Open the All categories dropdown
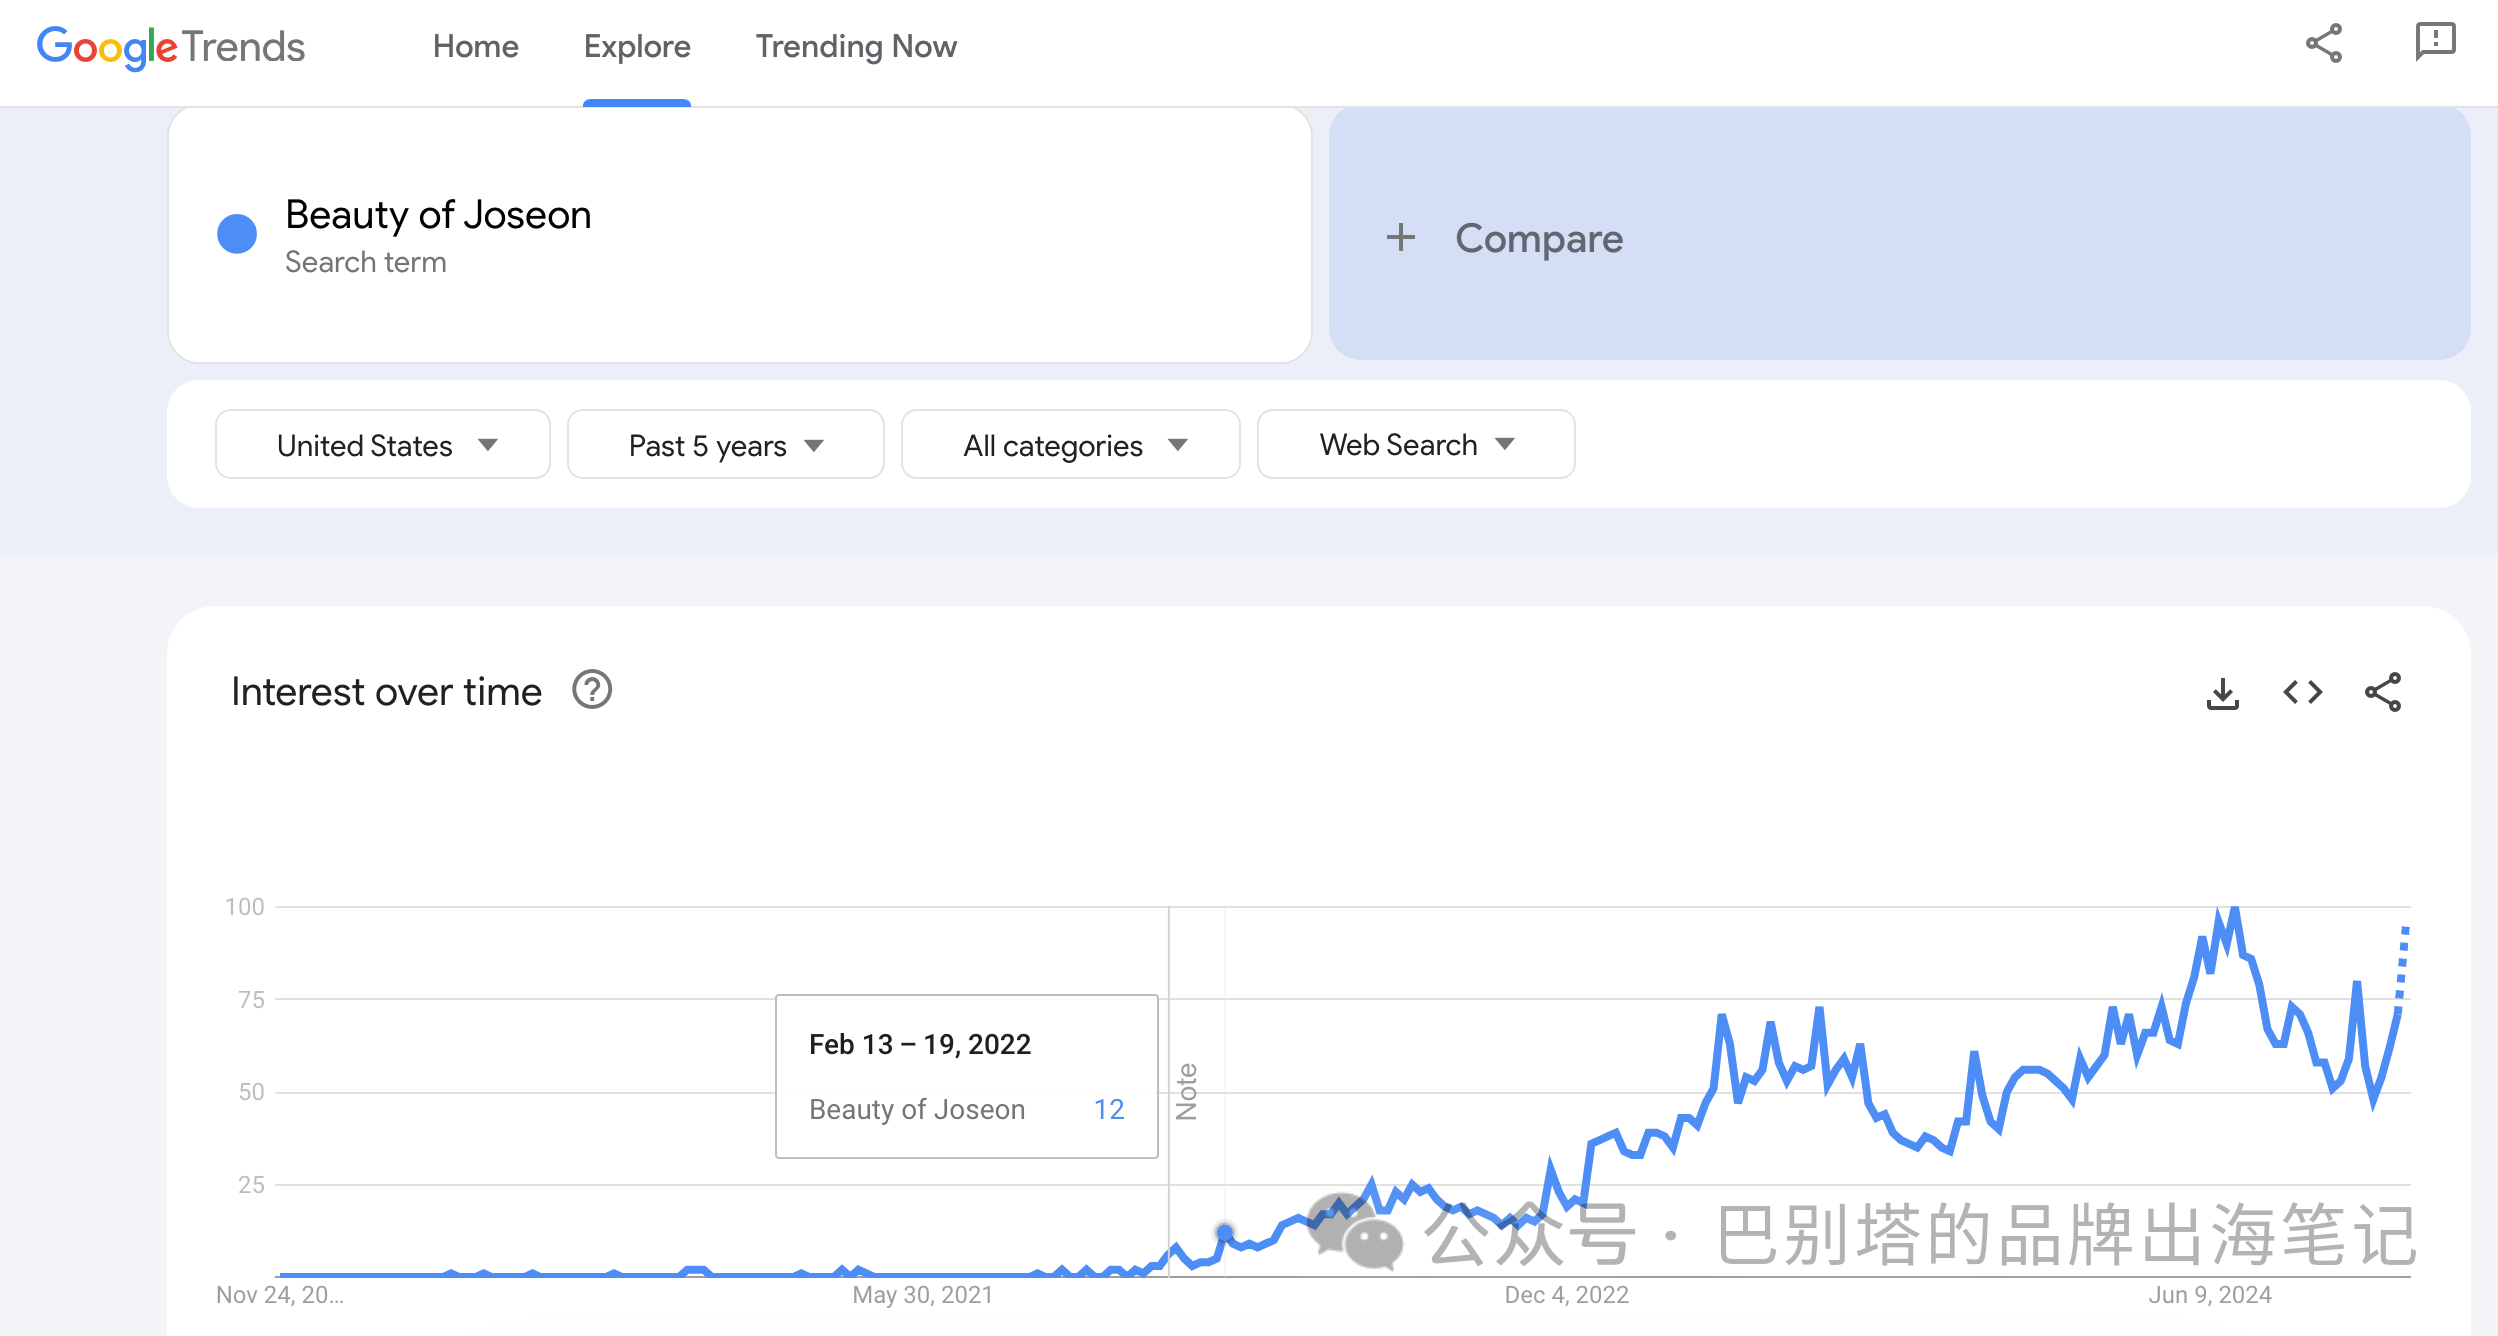The height and width of the screenshot is (1336, 2498). pos(1071,445)
